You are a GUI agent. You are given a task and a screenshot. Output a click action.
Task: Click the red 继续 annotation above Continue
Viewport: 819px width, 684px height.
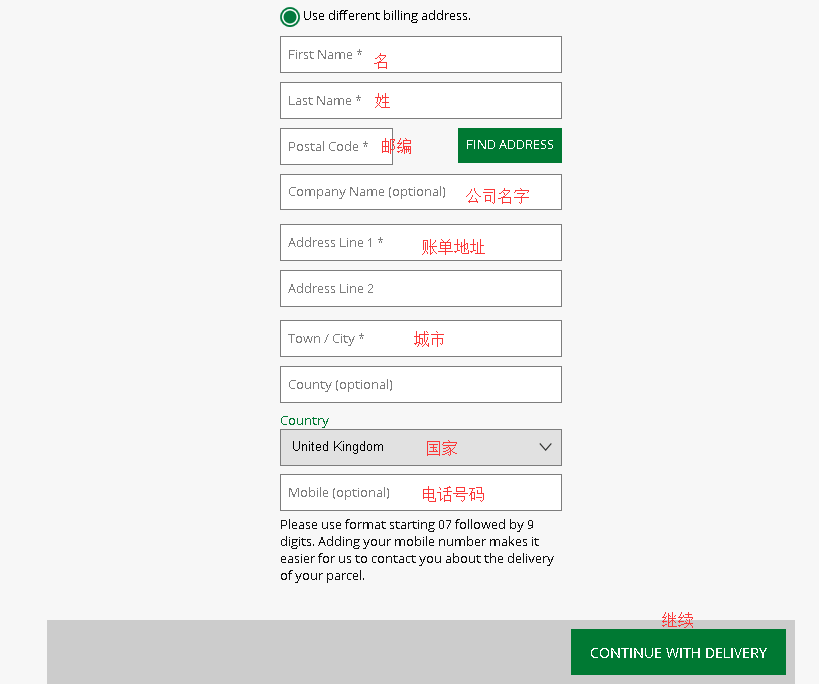tap(677, 621)
